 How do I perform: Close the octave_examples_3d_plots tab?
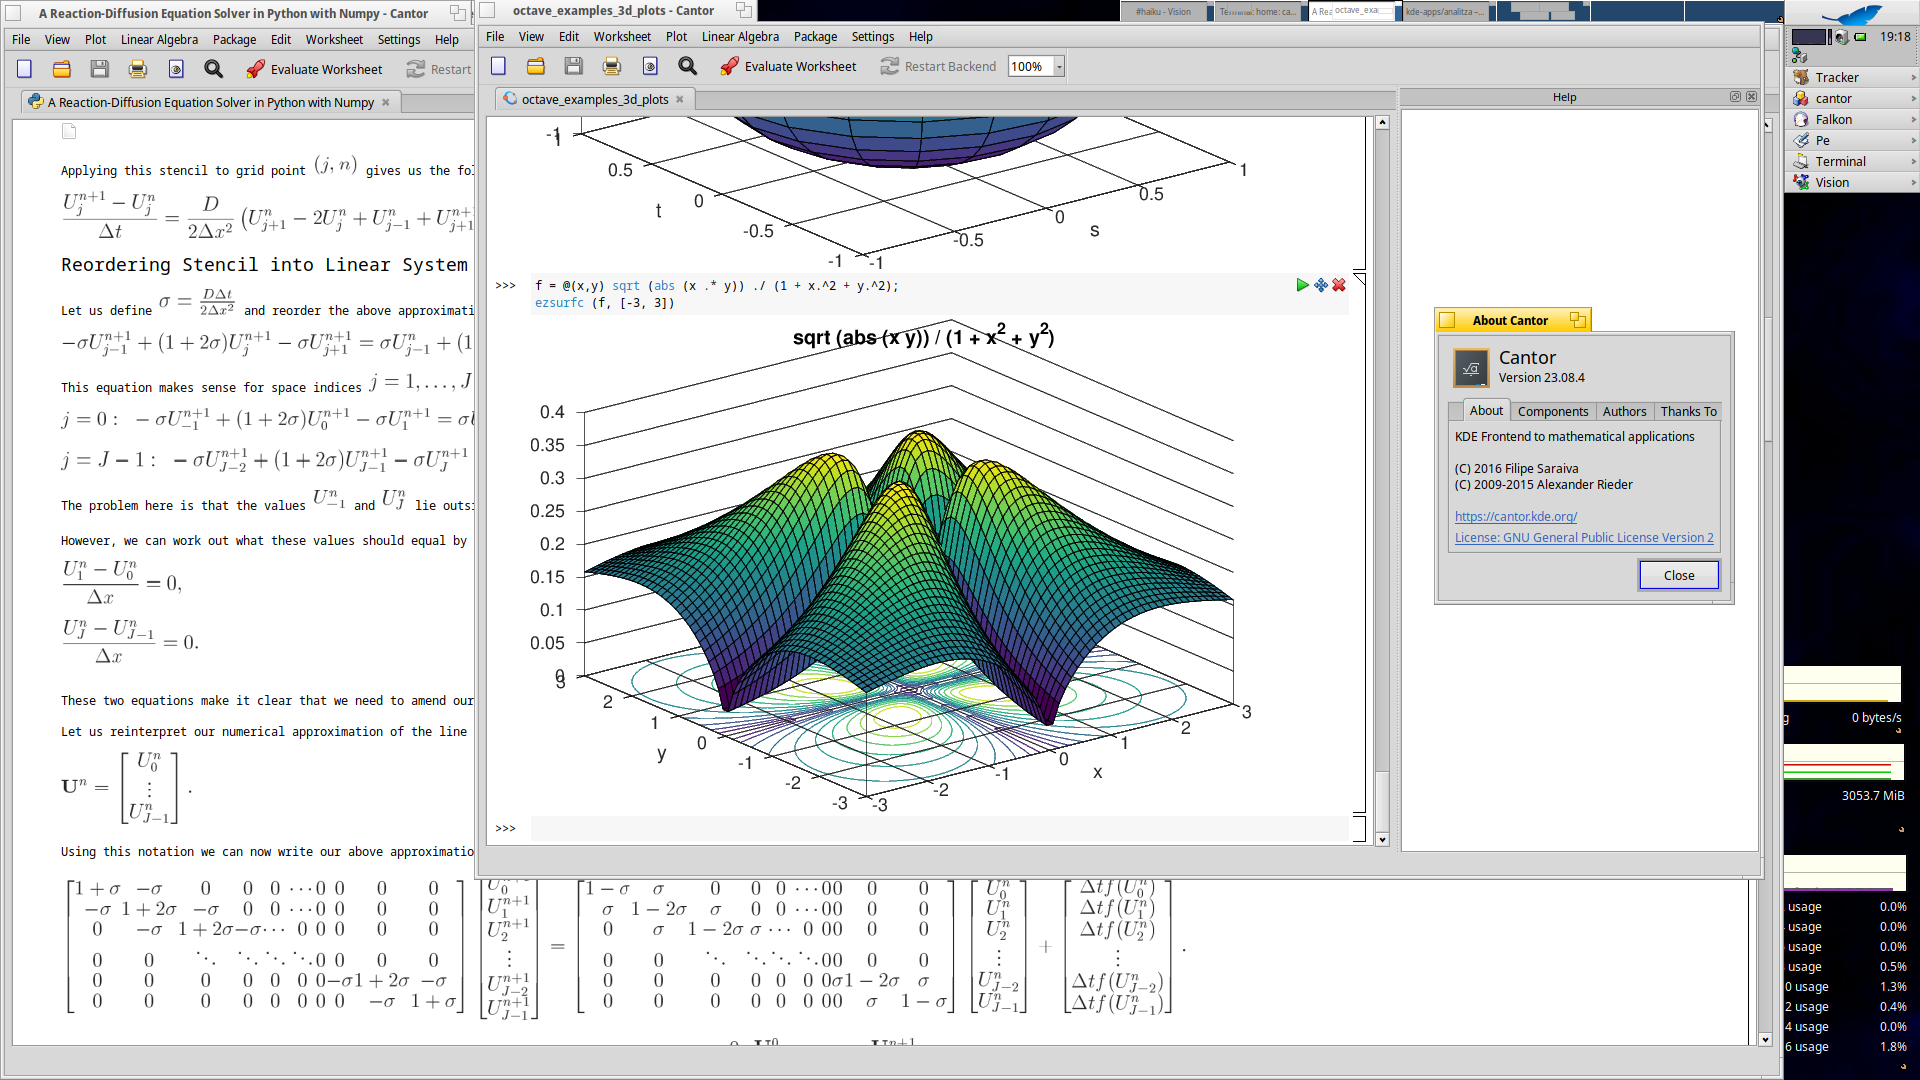tap(680, 99)
